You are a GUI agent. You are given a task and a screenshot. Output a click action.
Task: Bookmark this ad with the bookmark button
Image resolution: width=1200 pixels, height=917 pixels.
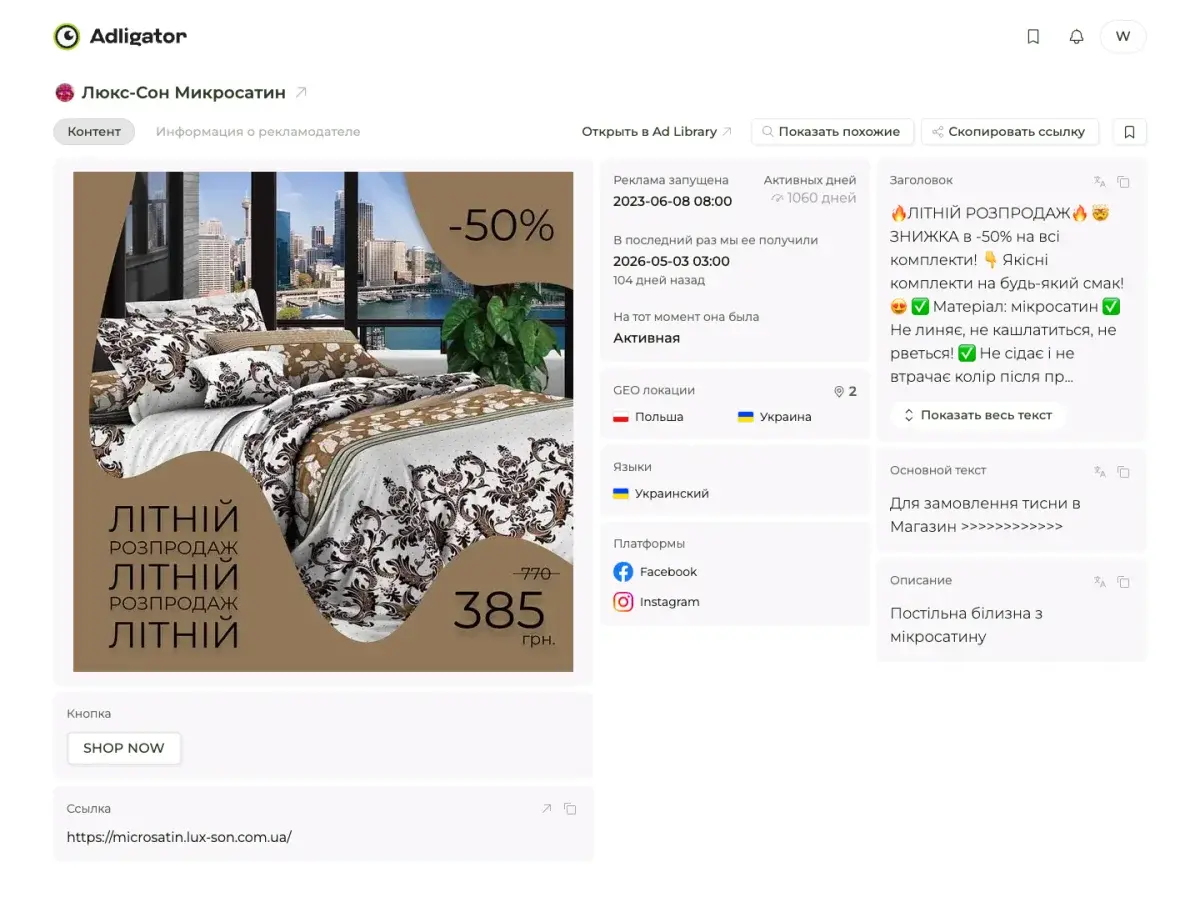1129,131
